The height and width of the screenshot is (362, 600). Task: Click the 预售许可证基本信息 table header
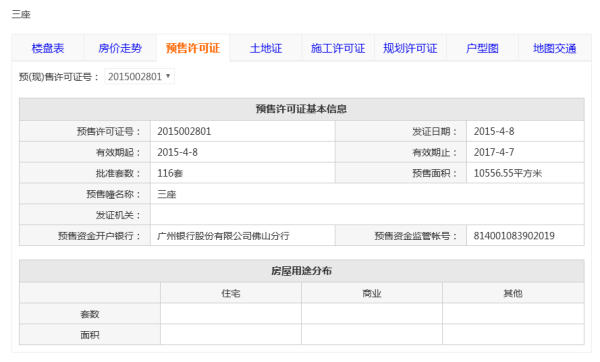[302, 109]
